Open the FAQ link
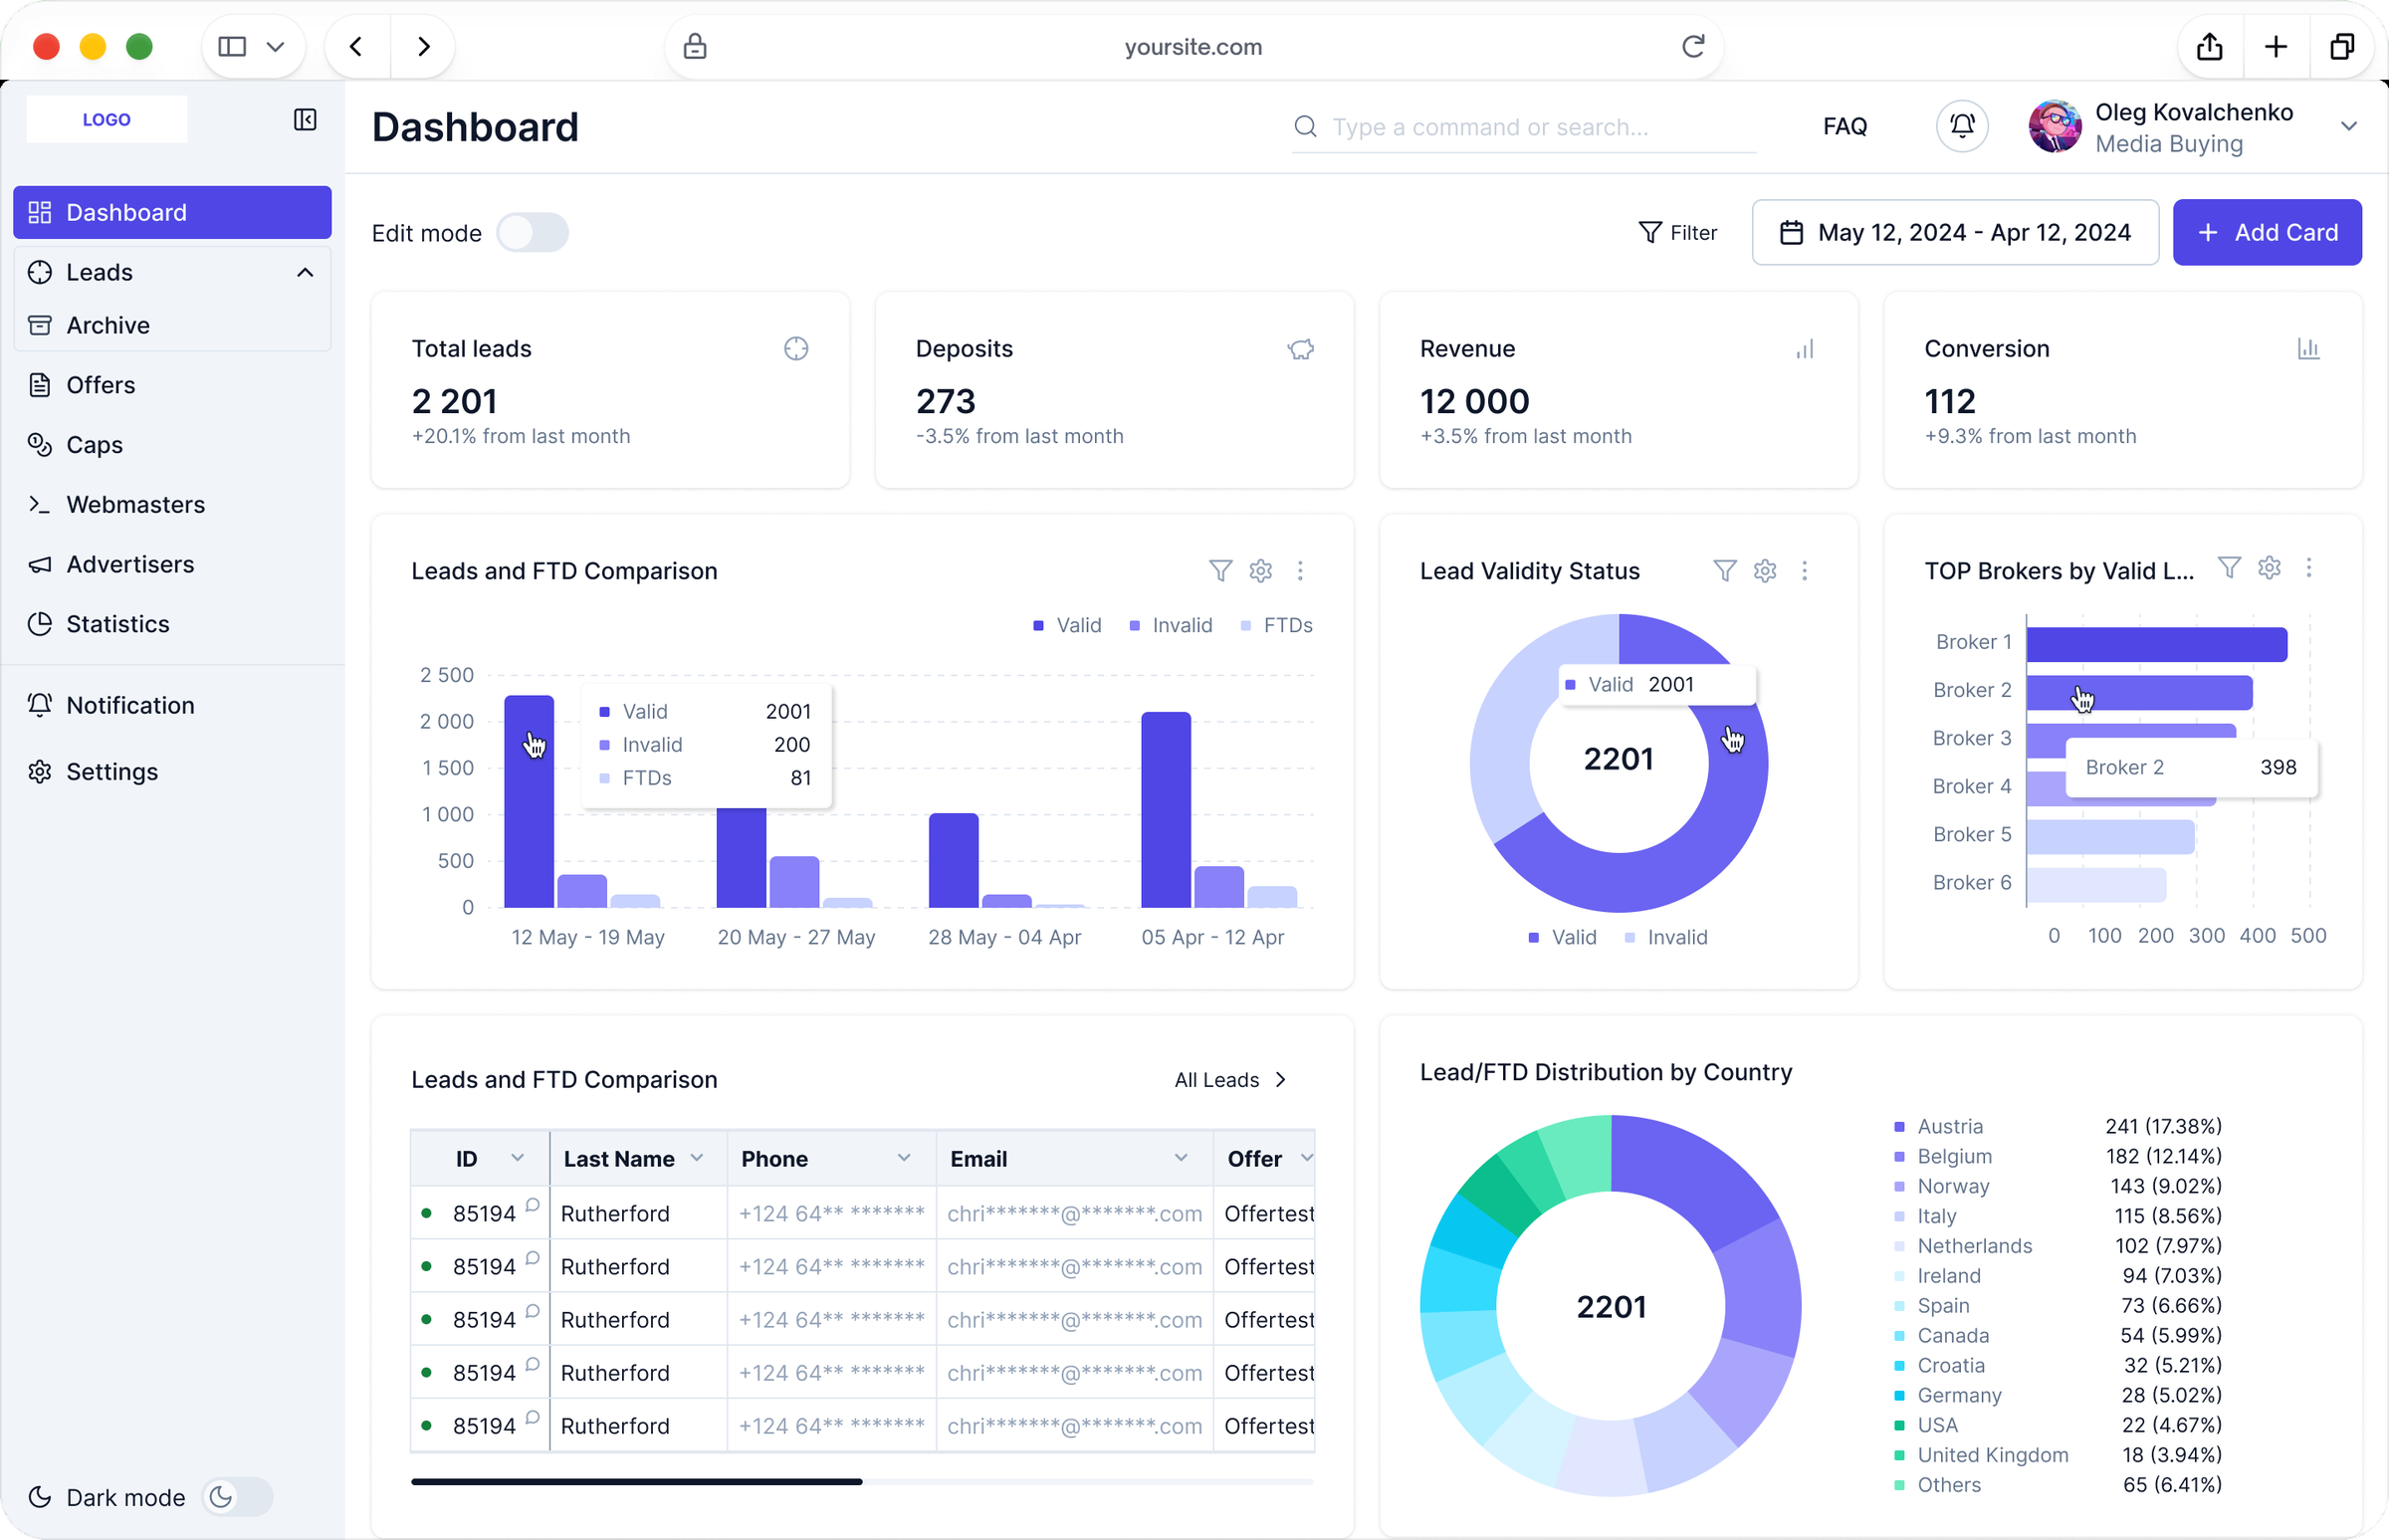 tap(1845, 126)
